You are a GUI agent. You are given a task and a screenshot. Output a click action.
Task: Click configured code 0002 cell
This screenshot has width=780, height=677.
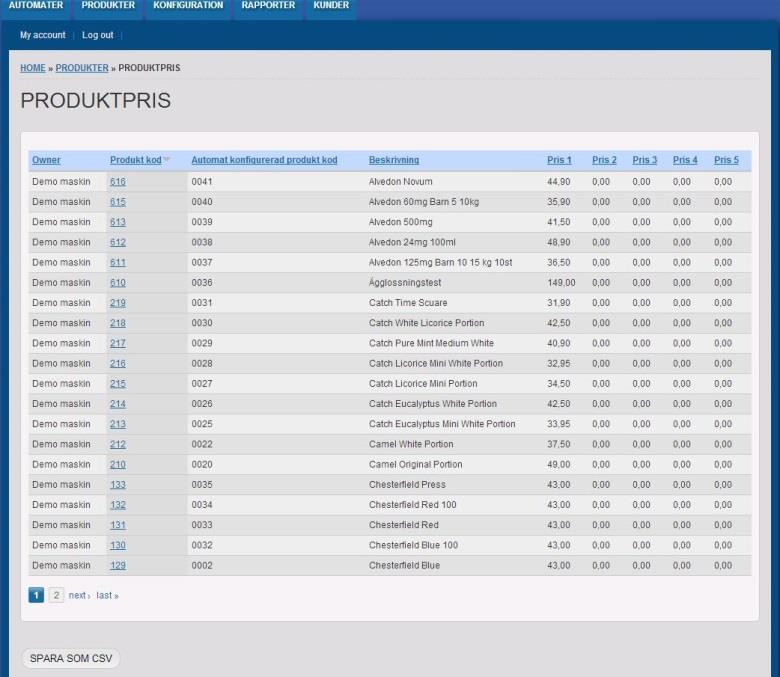202,566
